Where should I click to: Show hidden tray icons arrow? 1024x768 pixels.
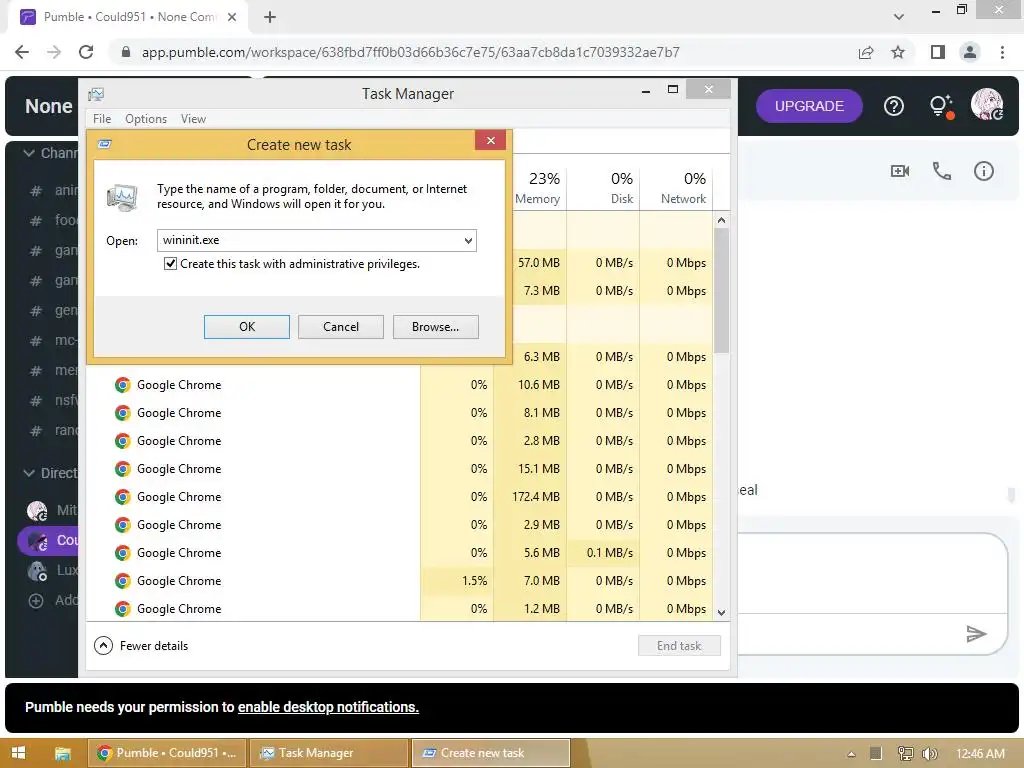(x=851, y=754)
